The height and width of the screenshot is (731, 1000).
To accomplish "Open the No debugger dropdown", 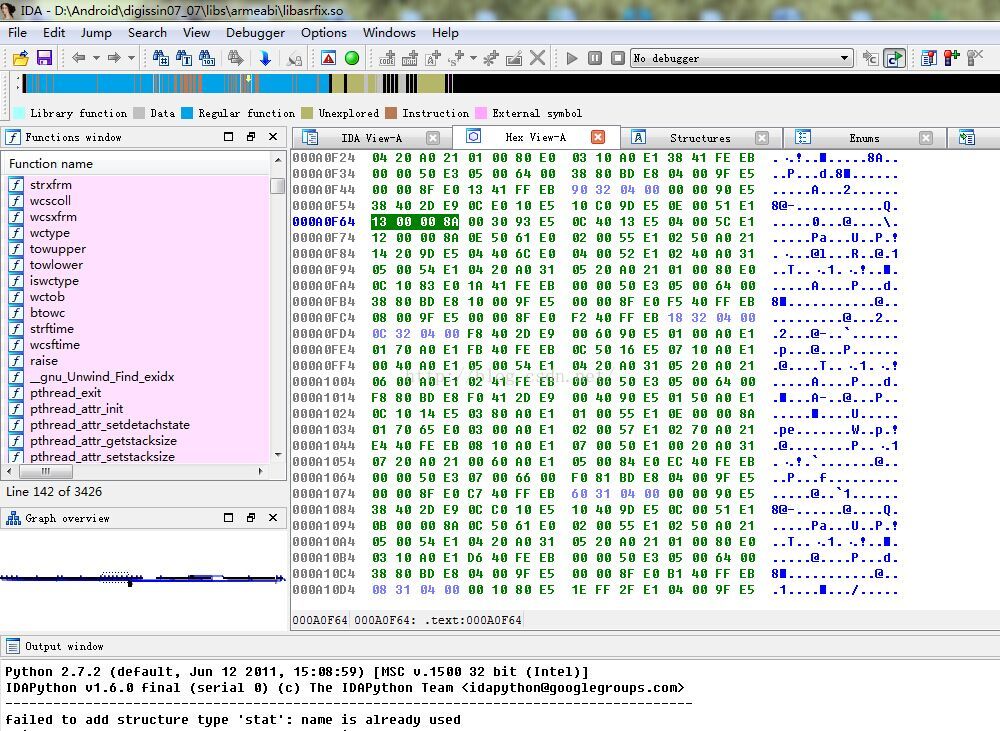I will click(844, 58).
